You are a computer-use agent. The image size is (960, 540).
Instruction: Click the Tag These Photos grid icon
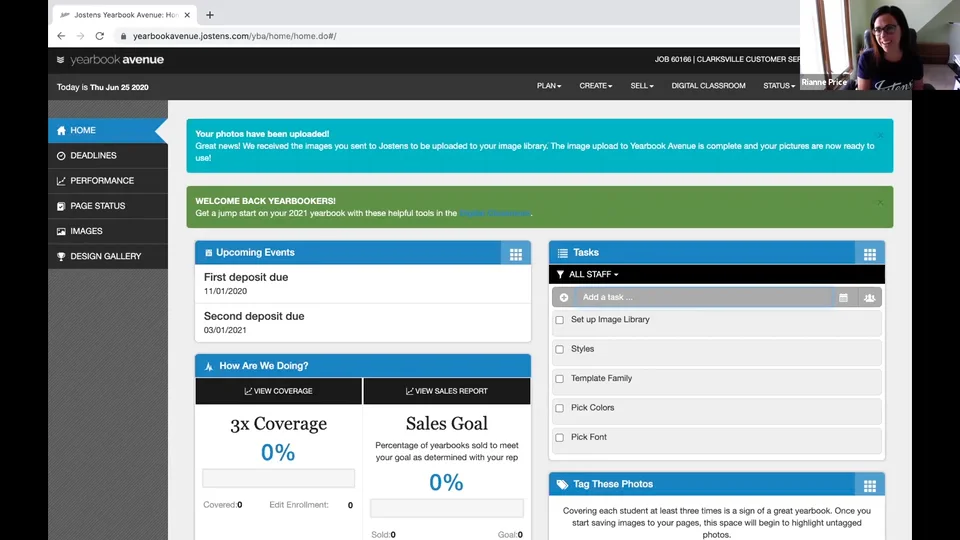tap(869, 486)
